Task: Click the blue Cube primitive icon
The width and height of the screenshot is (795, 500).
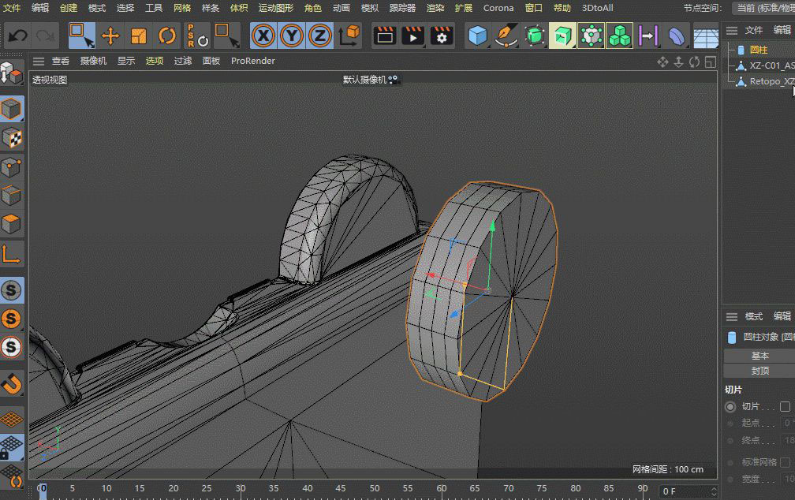Action: [478, 36]
